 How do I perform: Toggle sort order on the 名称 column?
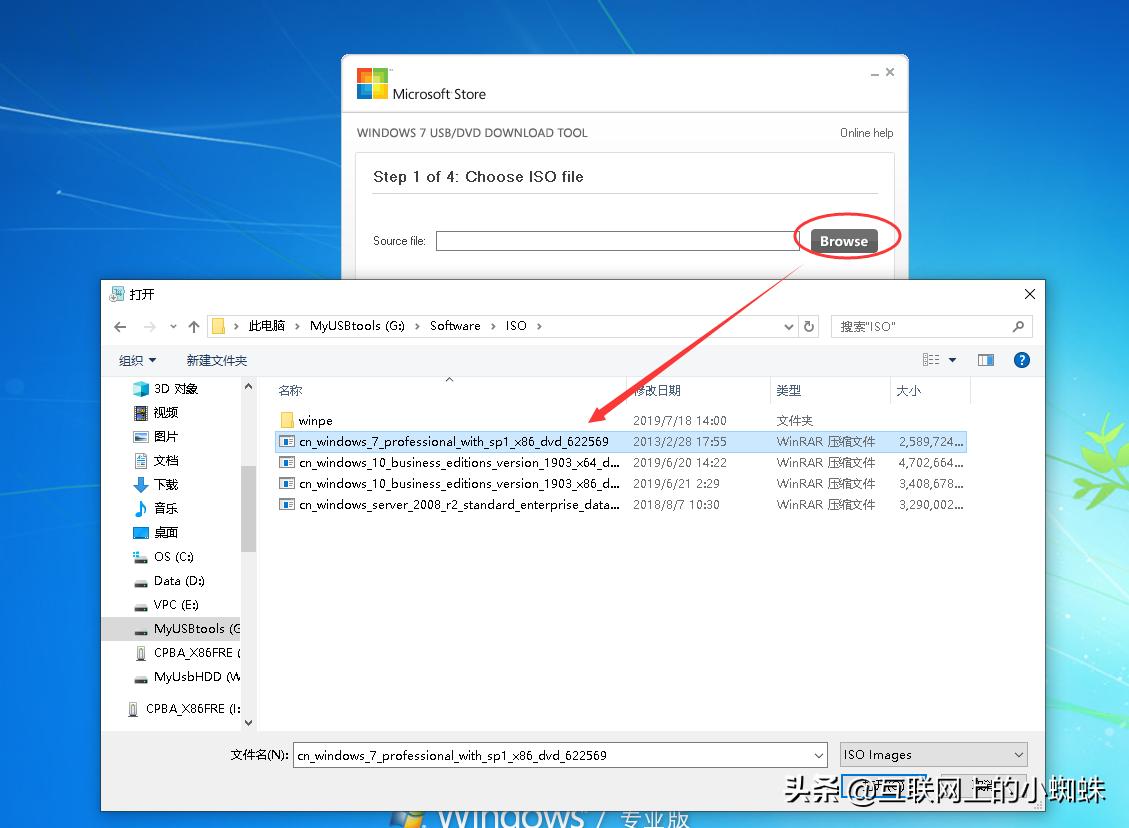coord(290,390)
